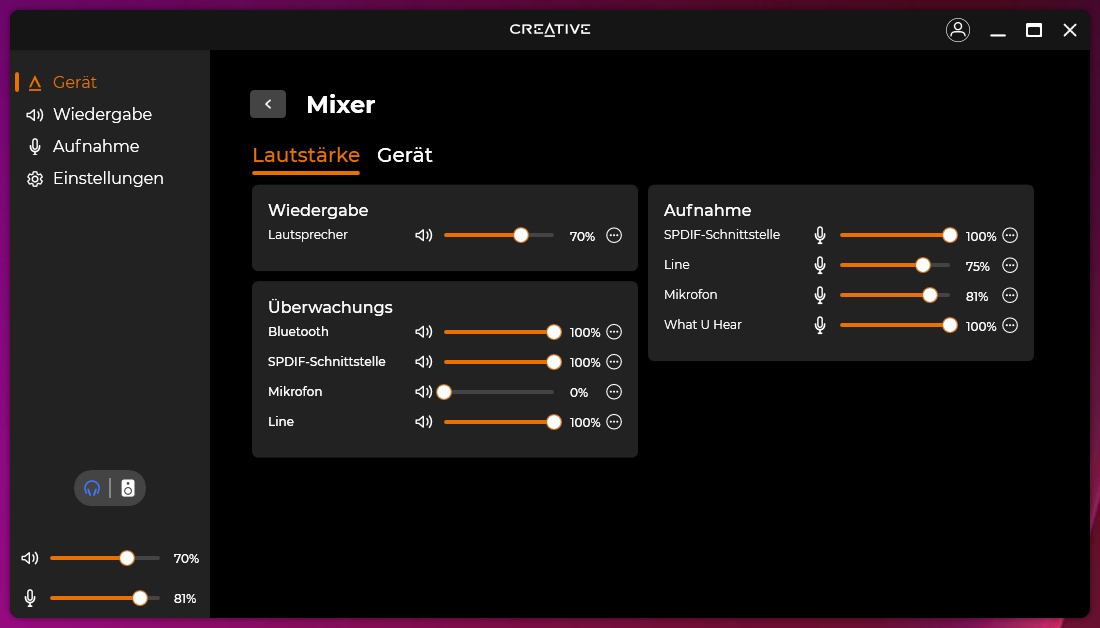Select the Lautstärke tab
This screenshot has height=628, width=1100.
[x=306, y=155]
